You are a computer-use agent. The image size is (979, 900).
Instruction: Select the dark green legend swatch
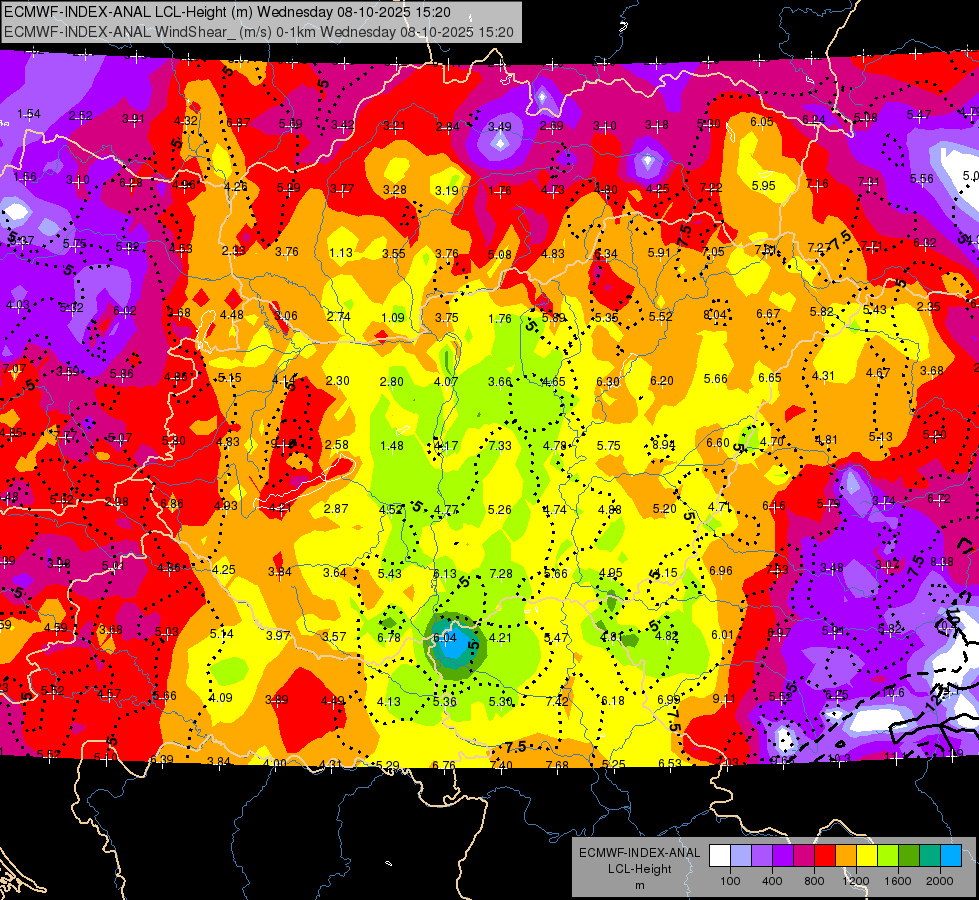909,856
